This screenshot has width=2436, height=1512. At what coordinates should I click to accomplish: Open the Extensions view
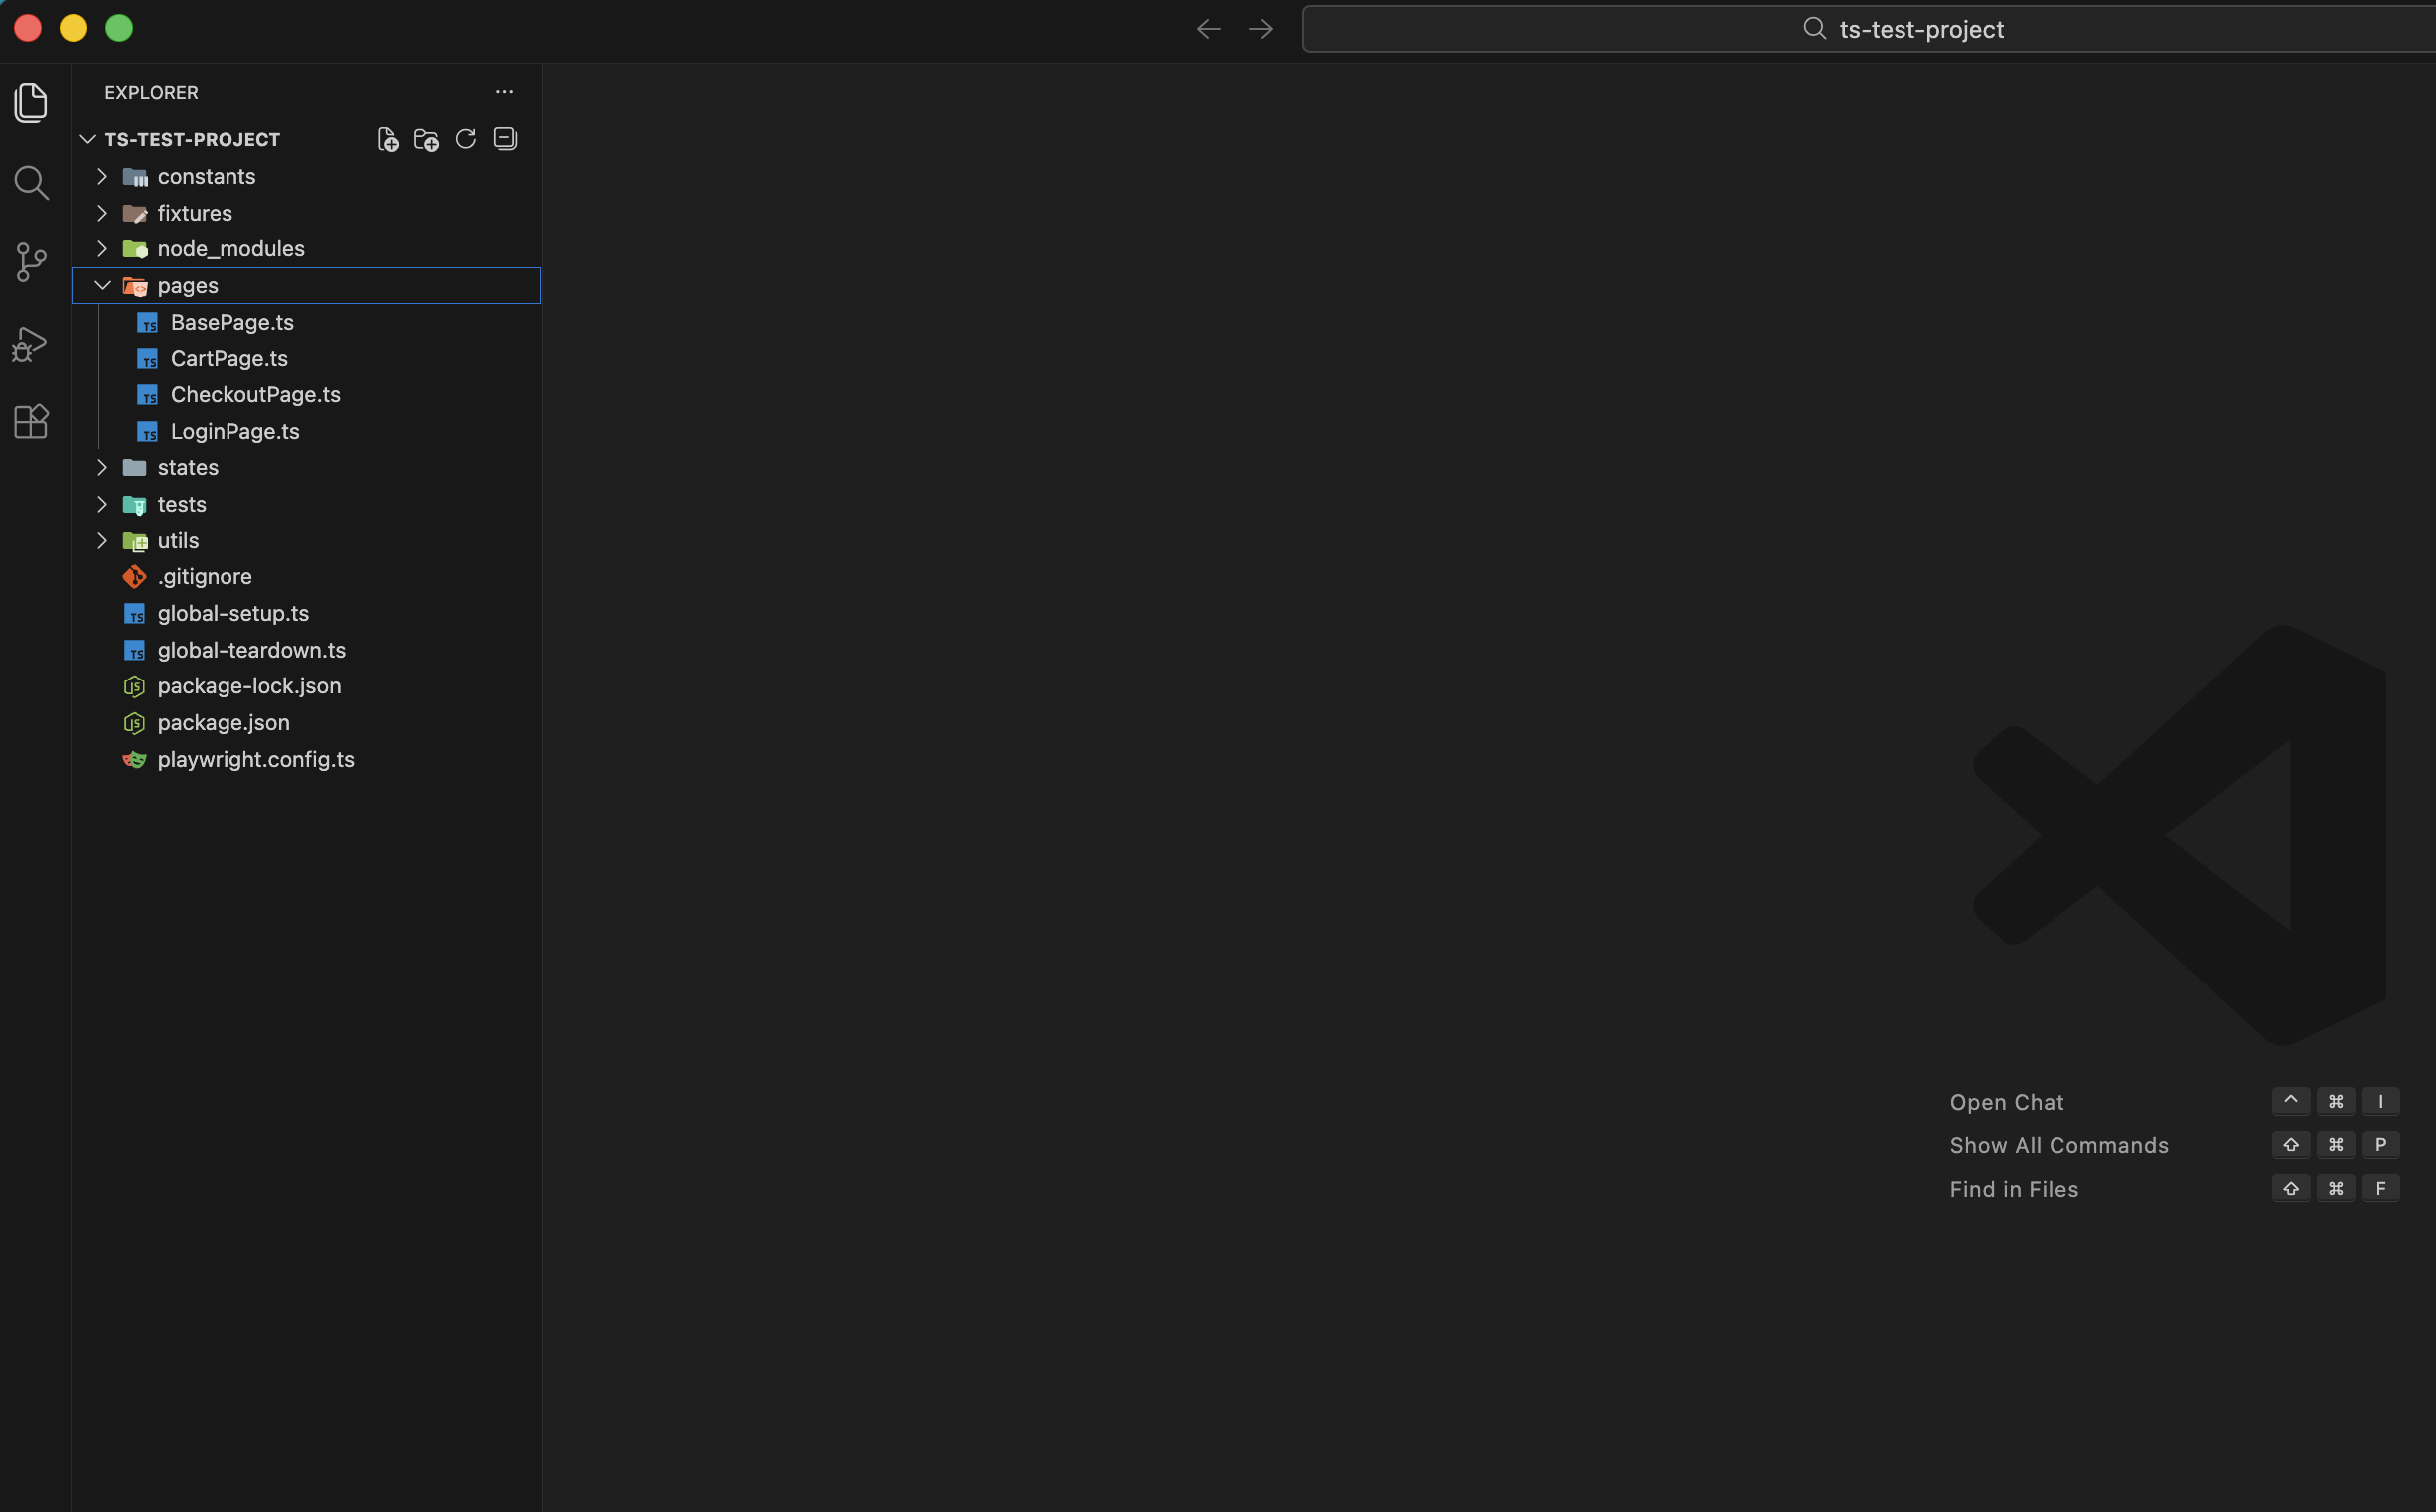(30, 422)
